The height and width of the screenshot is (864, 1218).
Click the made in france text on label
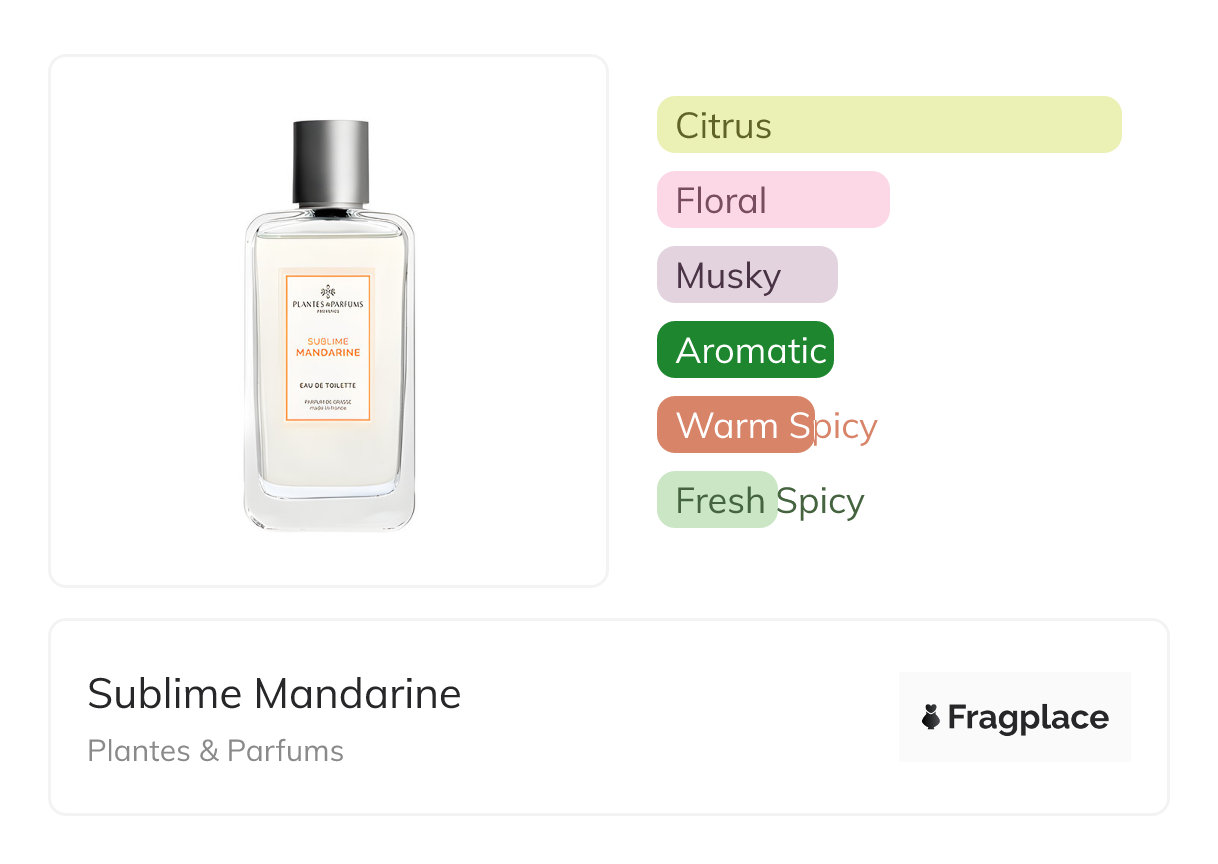pos(328,409)
